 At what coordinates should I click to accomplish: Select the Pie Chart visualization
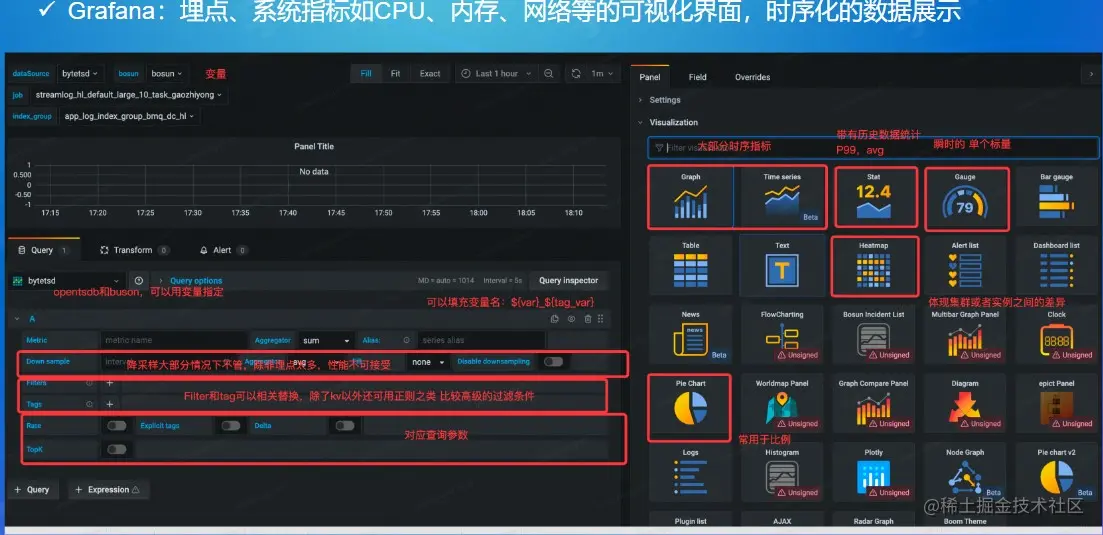(x=691, y=404)
